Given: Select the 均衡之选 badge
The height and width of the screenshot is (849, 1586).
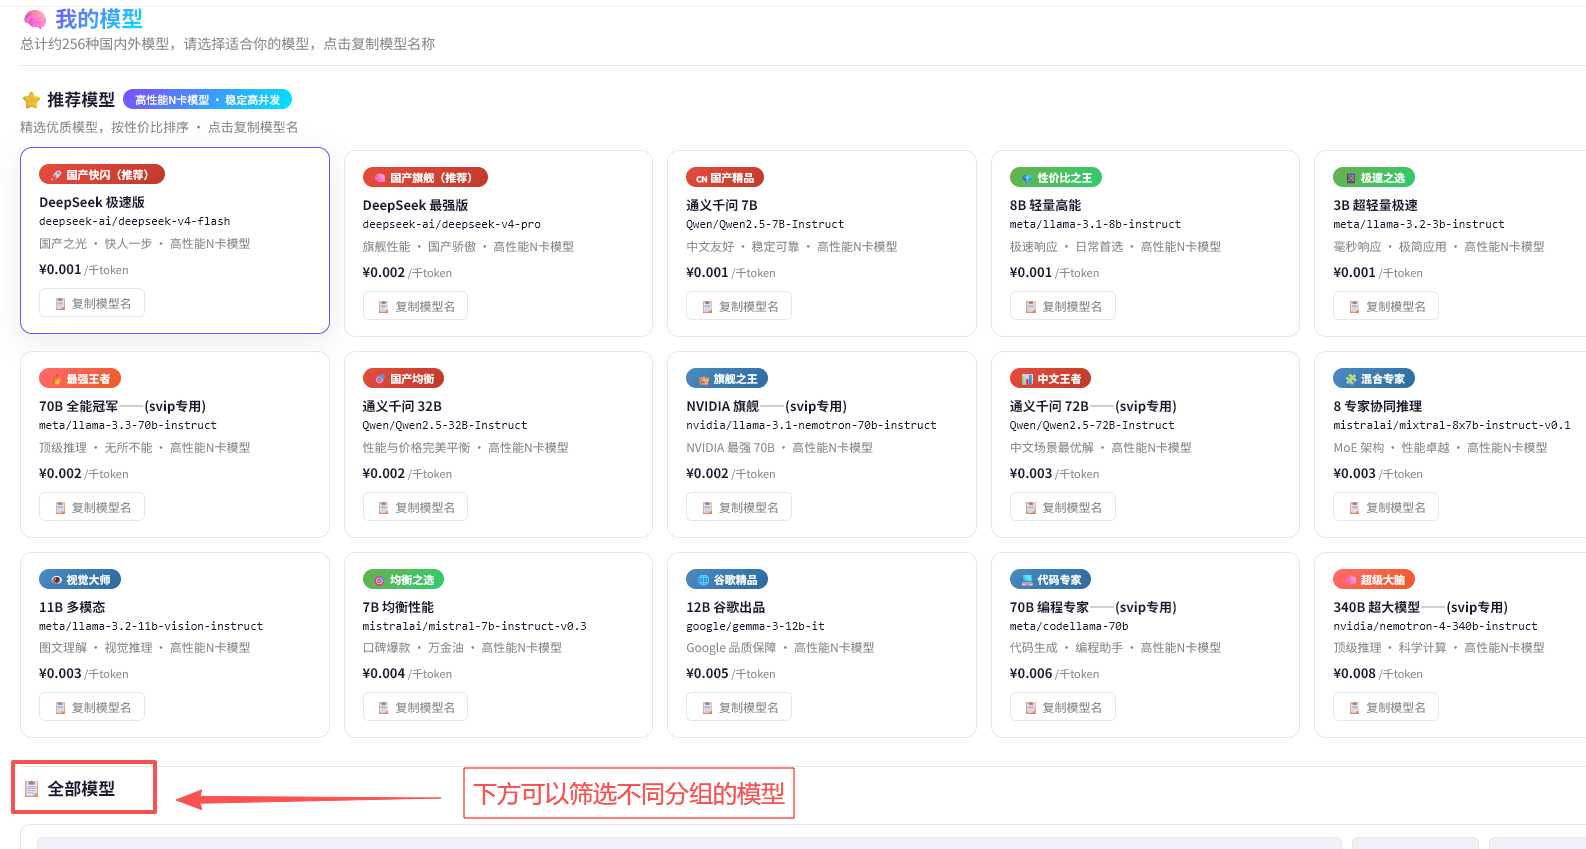Looking at the screenshot, I should 403,580.
